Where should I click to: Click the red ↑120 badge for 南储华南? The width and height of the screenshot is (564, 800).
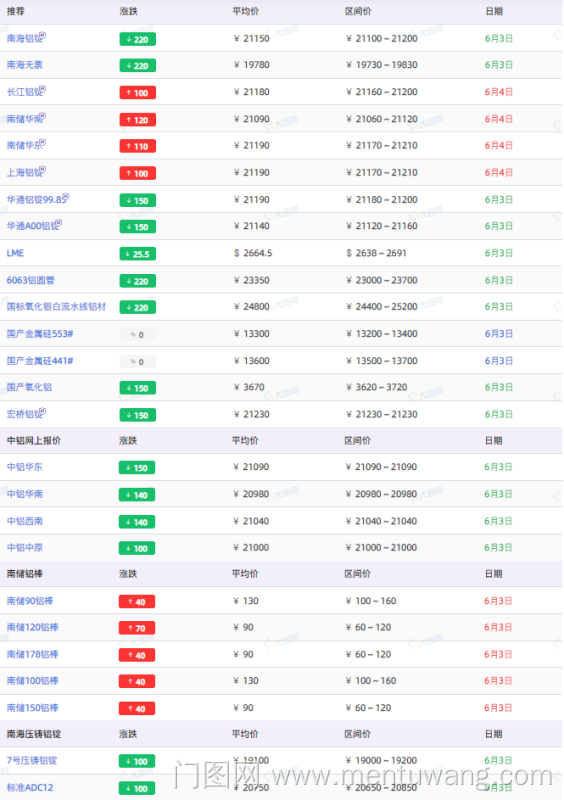138,120
